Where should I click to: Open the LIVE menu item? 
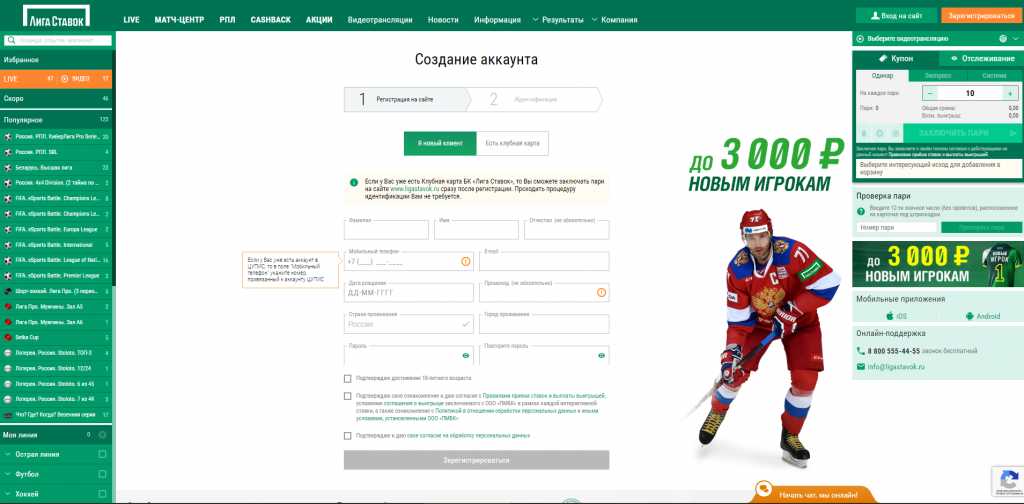pos(131,20)
